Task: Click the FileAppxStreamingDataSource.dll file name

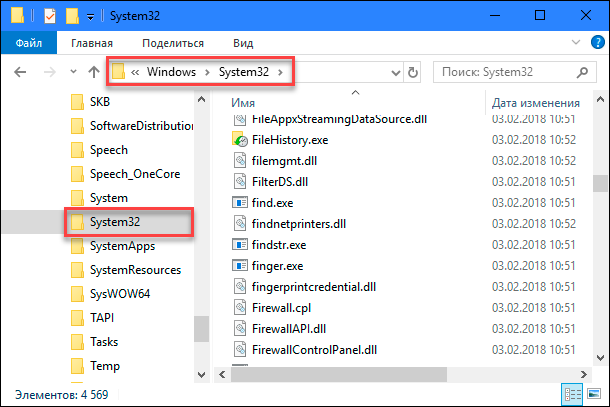Action: [339, 119]
